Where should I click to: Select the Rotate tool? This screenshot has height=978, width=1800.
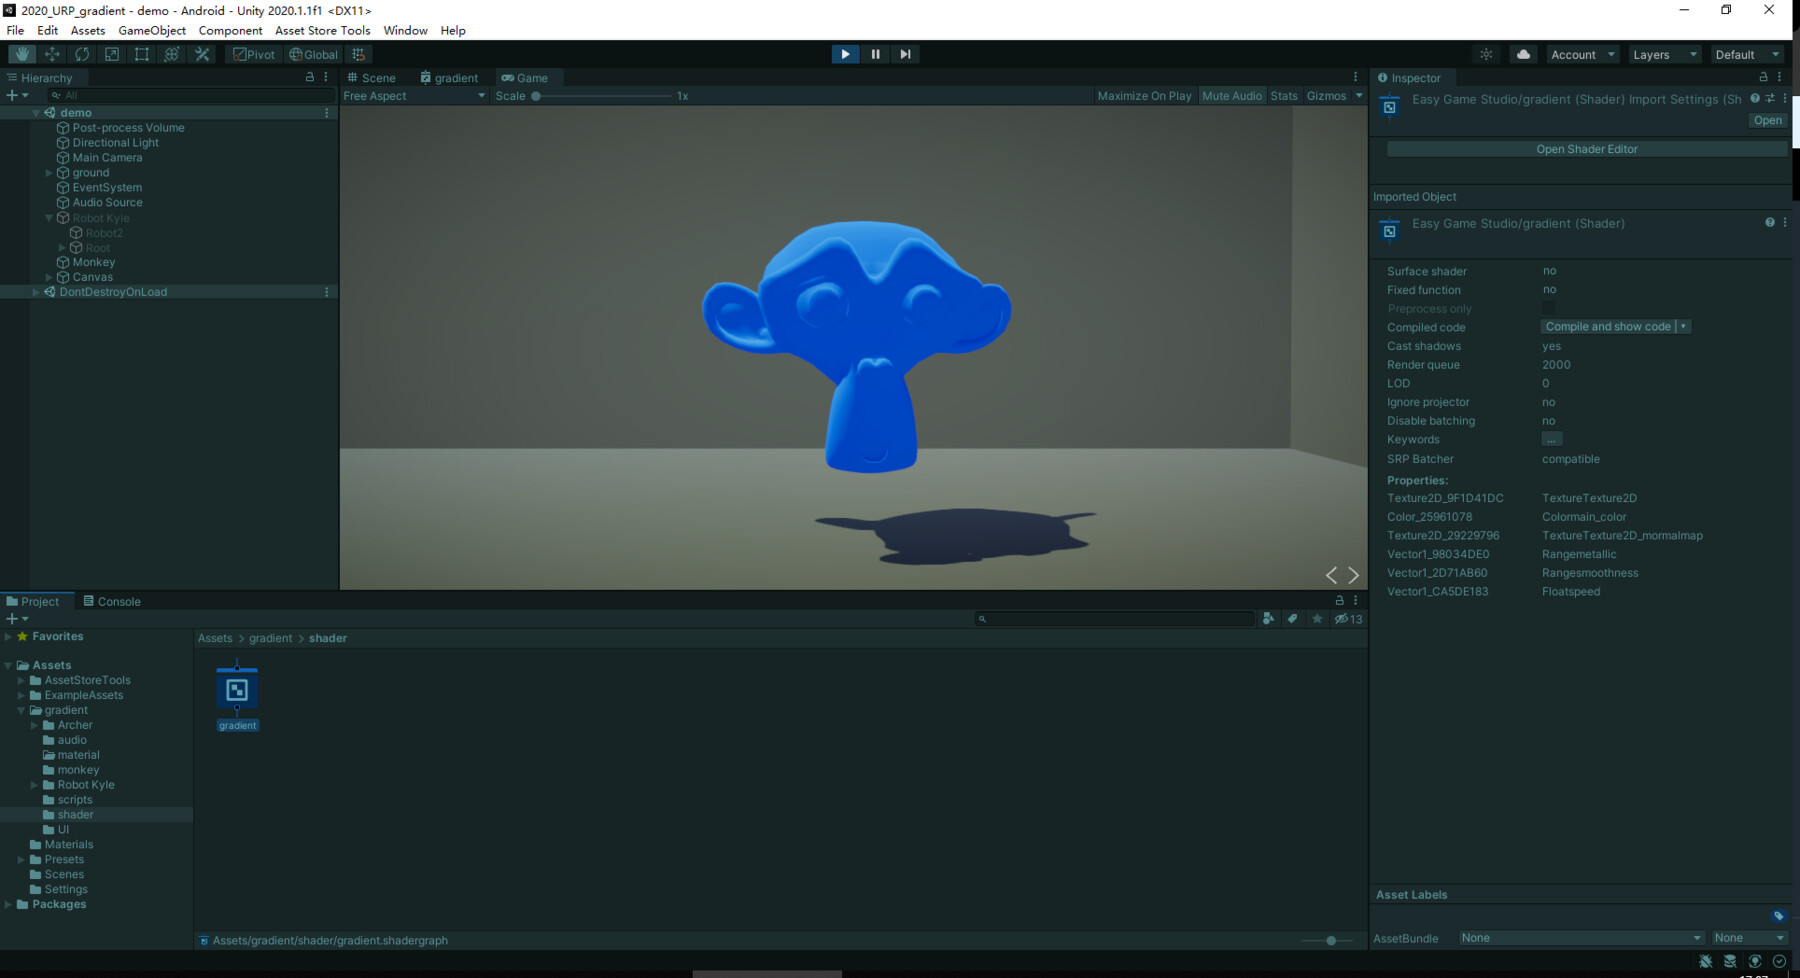[82, 54]
